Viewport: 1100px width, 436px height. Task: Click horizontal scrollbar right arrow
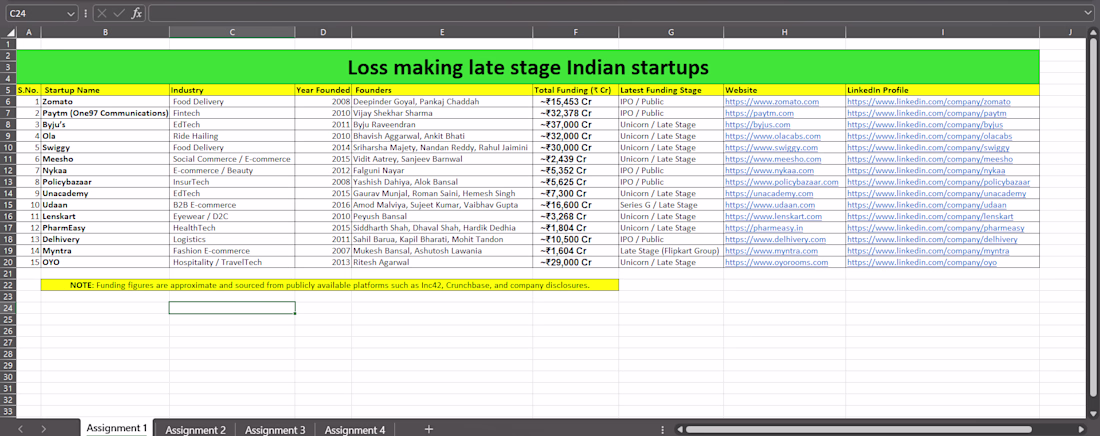(x=1081, y=429)
